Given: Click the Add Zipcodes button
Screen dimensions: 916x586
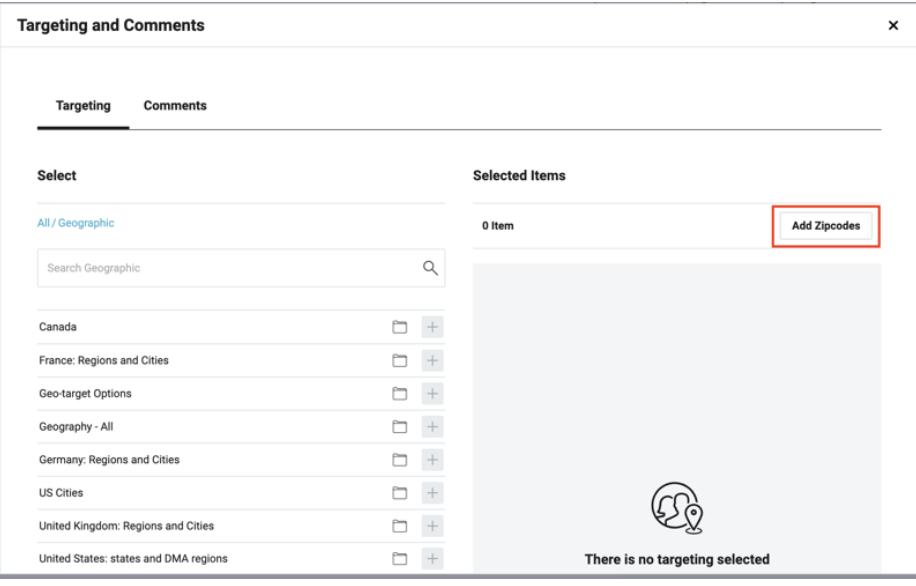Looking at the screenshot, I should click(825, 226).
